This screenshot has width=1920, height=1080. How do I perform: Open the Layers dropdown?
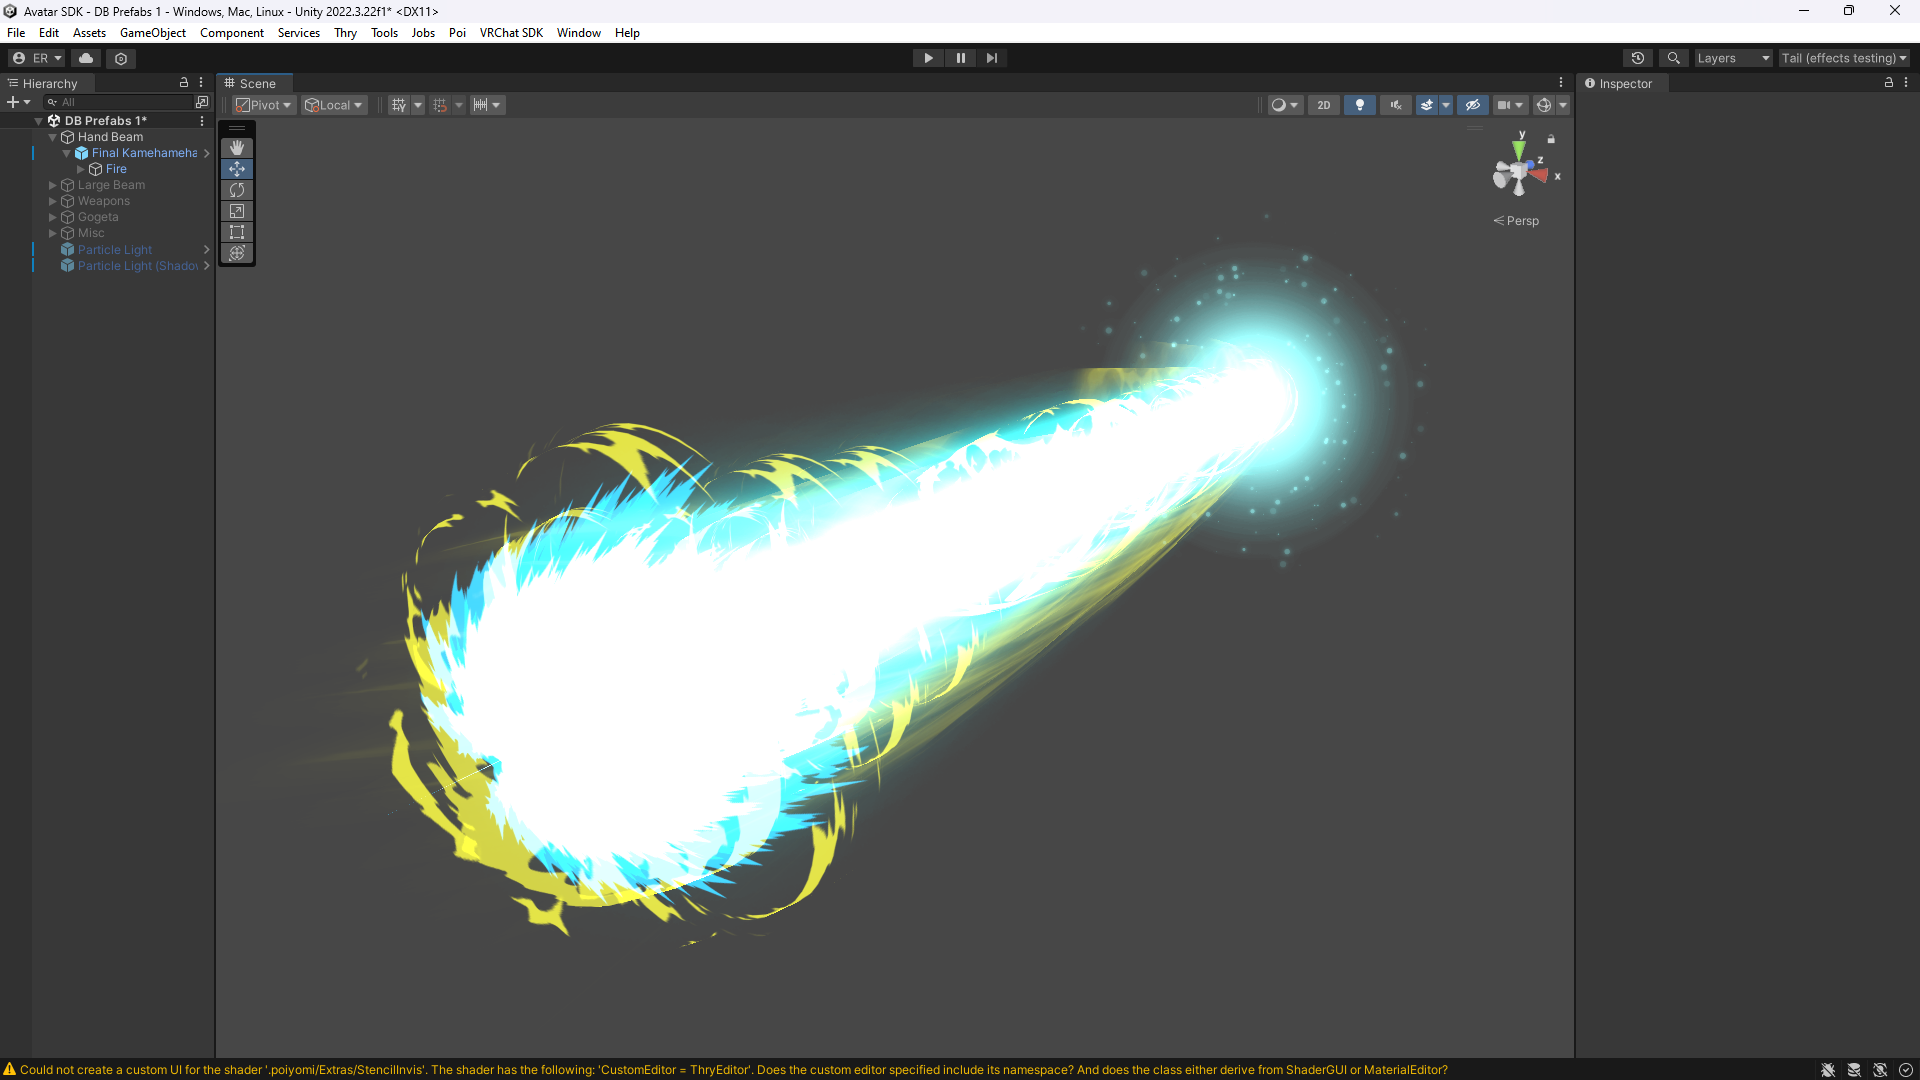click(x=1733, y=58)
